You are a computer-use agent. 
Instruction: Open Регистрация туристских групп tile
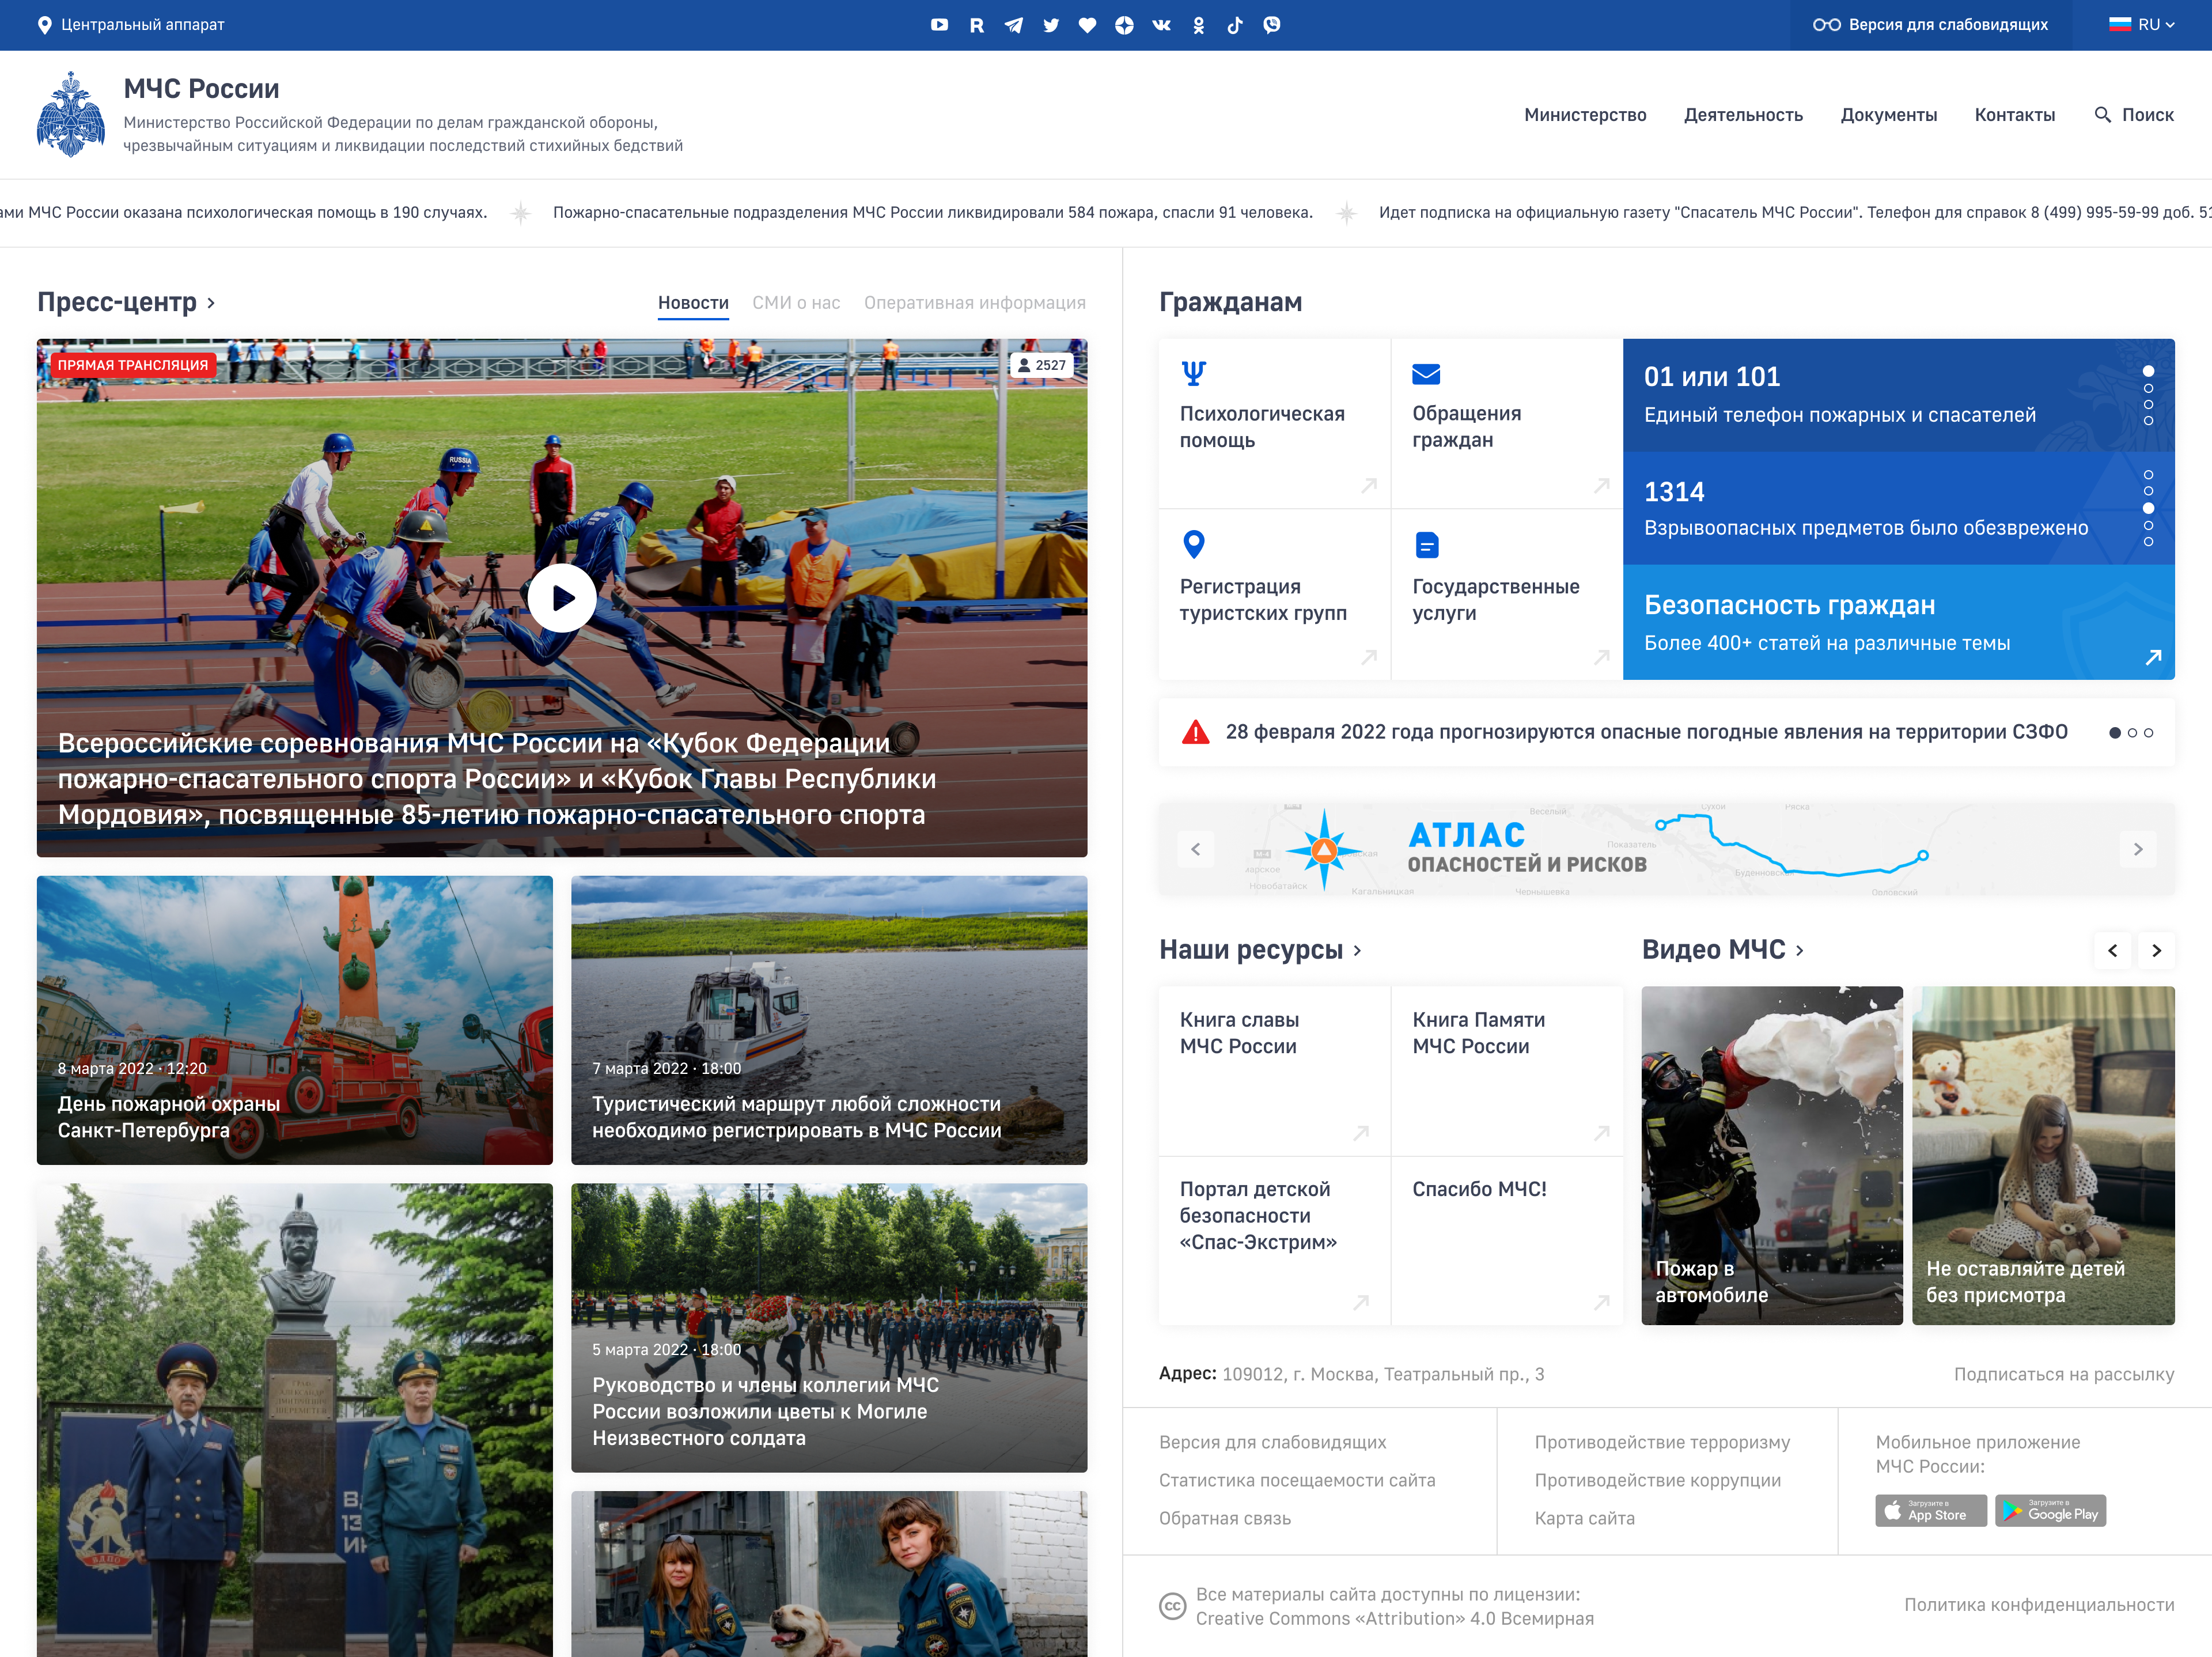1274,595
